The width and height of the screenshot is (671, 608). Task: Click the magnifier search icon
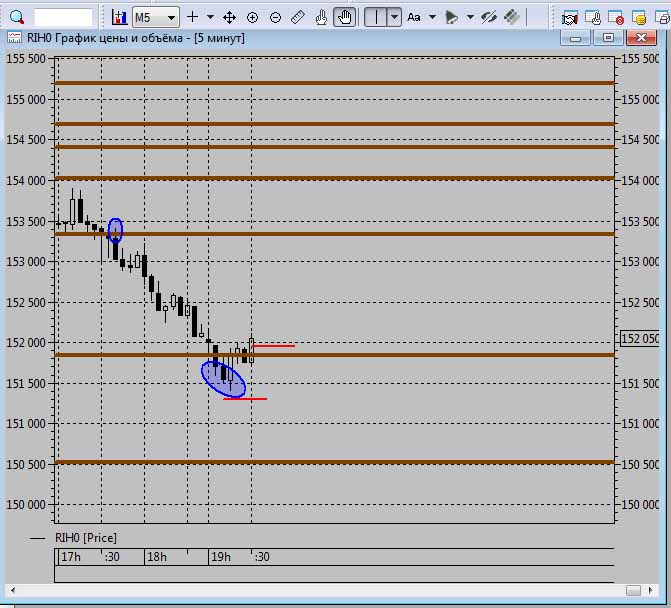pos(17,18)
